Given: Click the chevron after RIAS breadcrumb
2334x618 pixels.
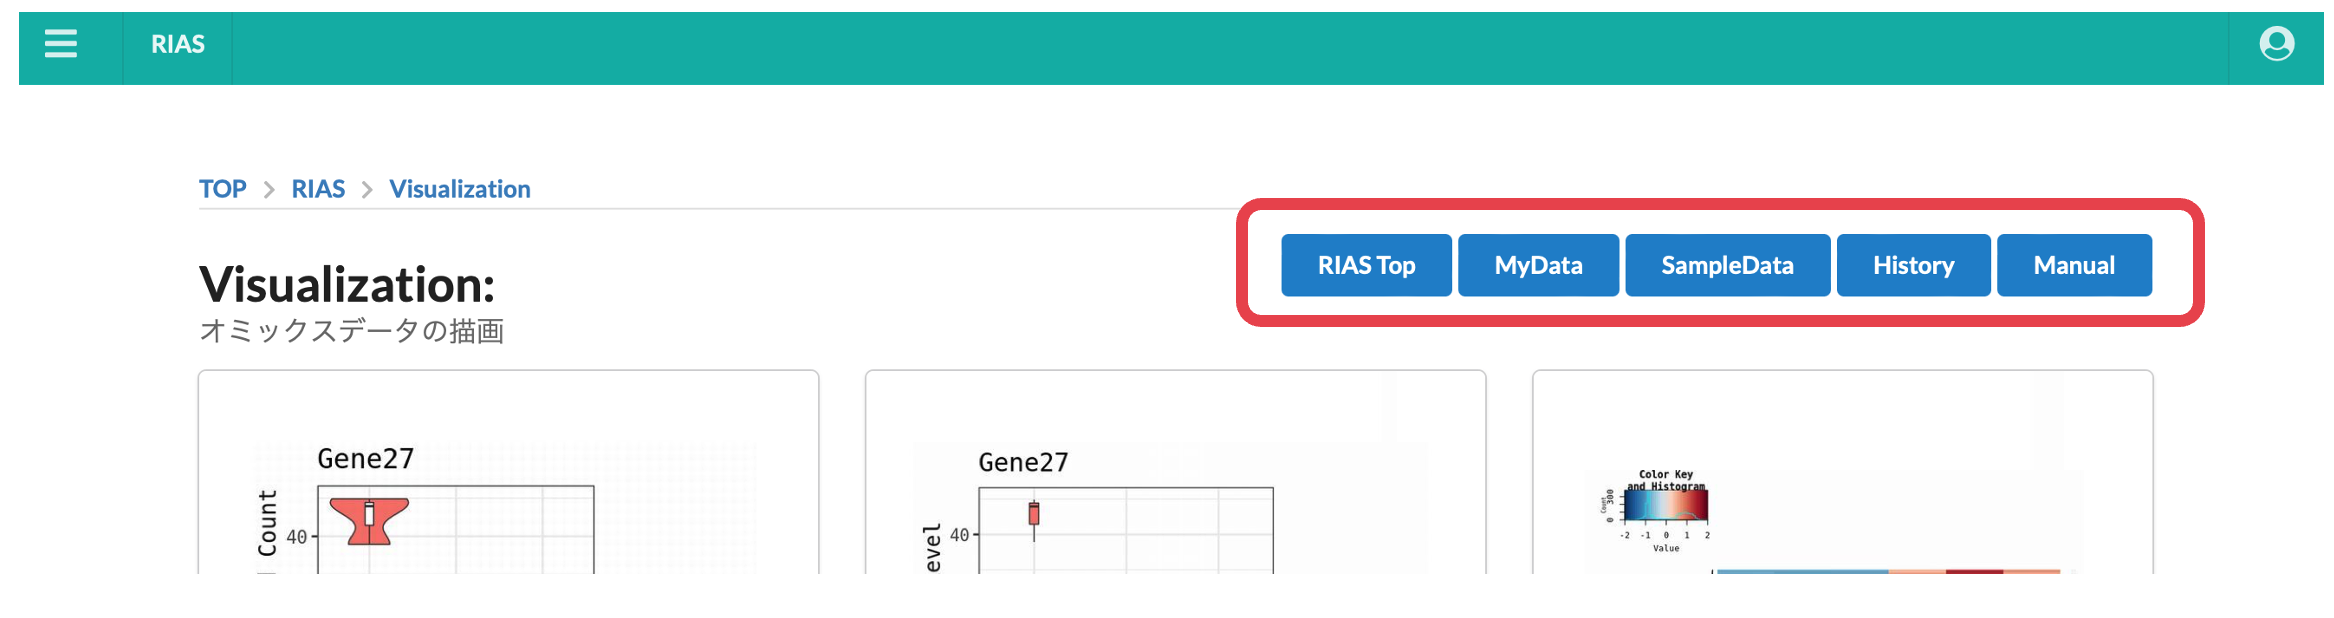Looking at the screenshot, I should (x=367, y=190).
